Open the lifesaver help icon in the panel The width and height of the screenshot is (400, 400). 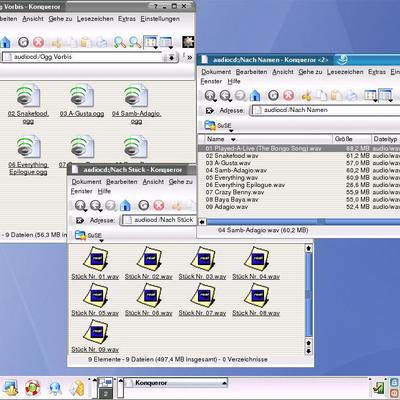point(33,388)
